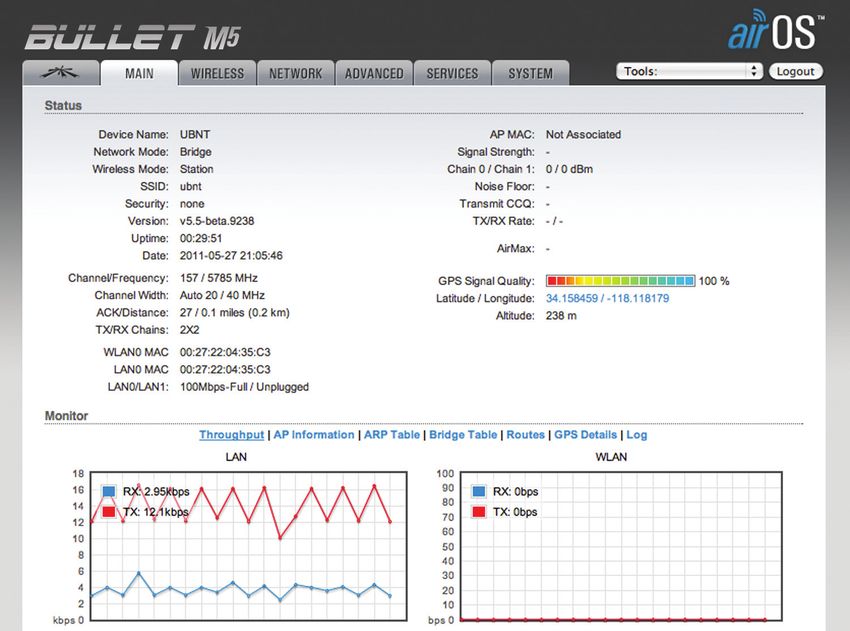Open the Bridge Table link
850x631 pixels.
coord(463,435)
